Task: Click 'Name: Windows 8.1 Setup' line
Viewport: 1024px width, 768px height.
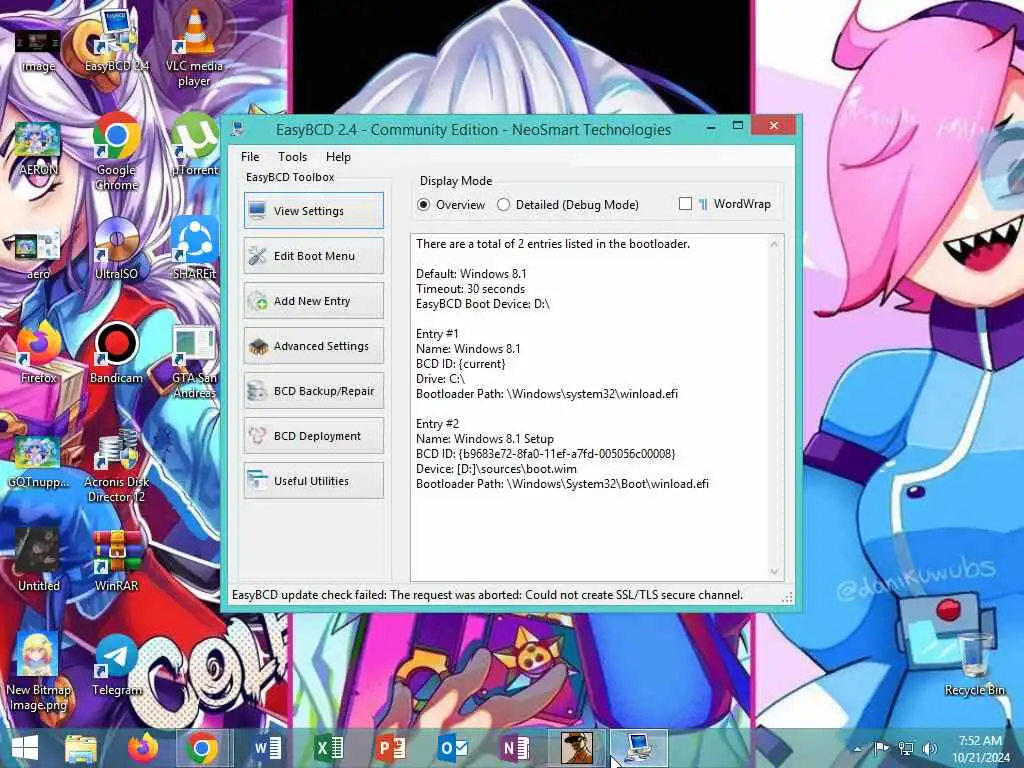Action: click(x=485, y=439)
